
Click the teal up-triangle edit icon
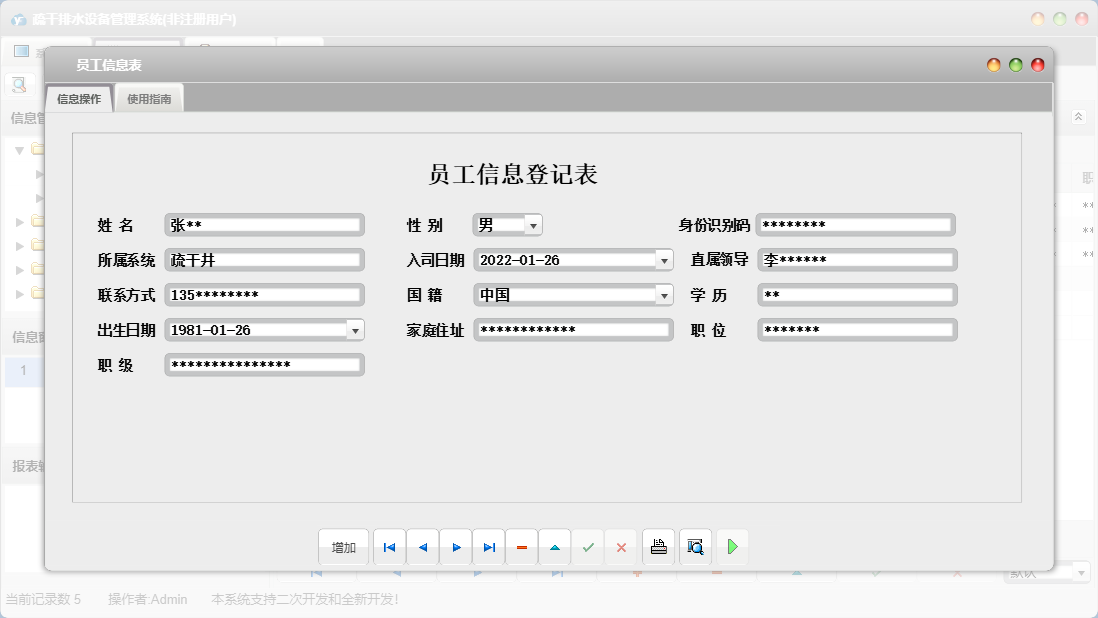pyautogui.click(x=555, y=547)
